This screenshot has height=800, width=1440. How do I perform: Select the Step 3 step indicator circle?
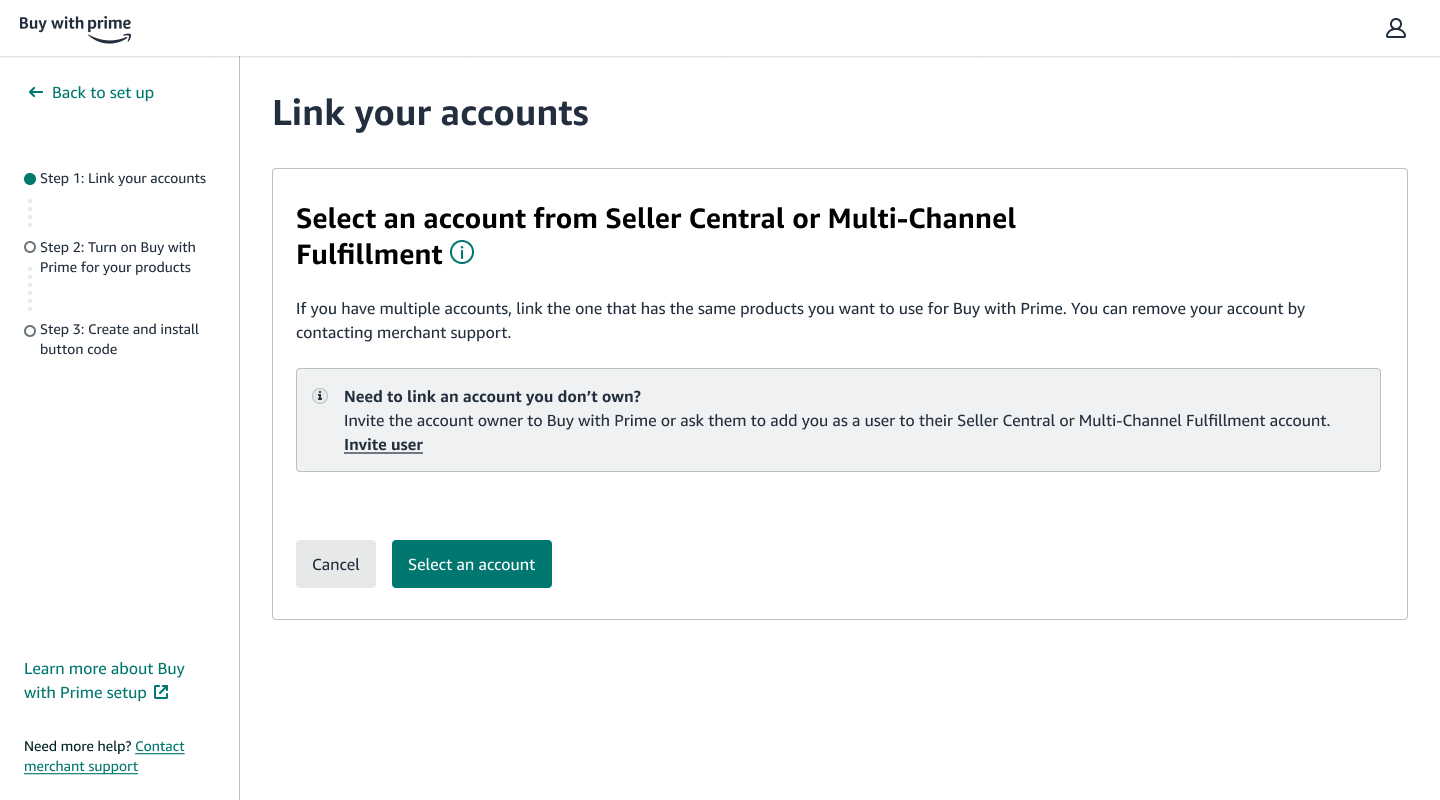click(29, 330)
